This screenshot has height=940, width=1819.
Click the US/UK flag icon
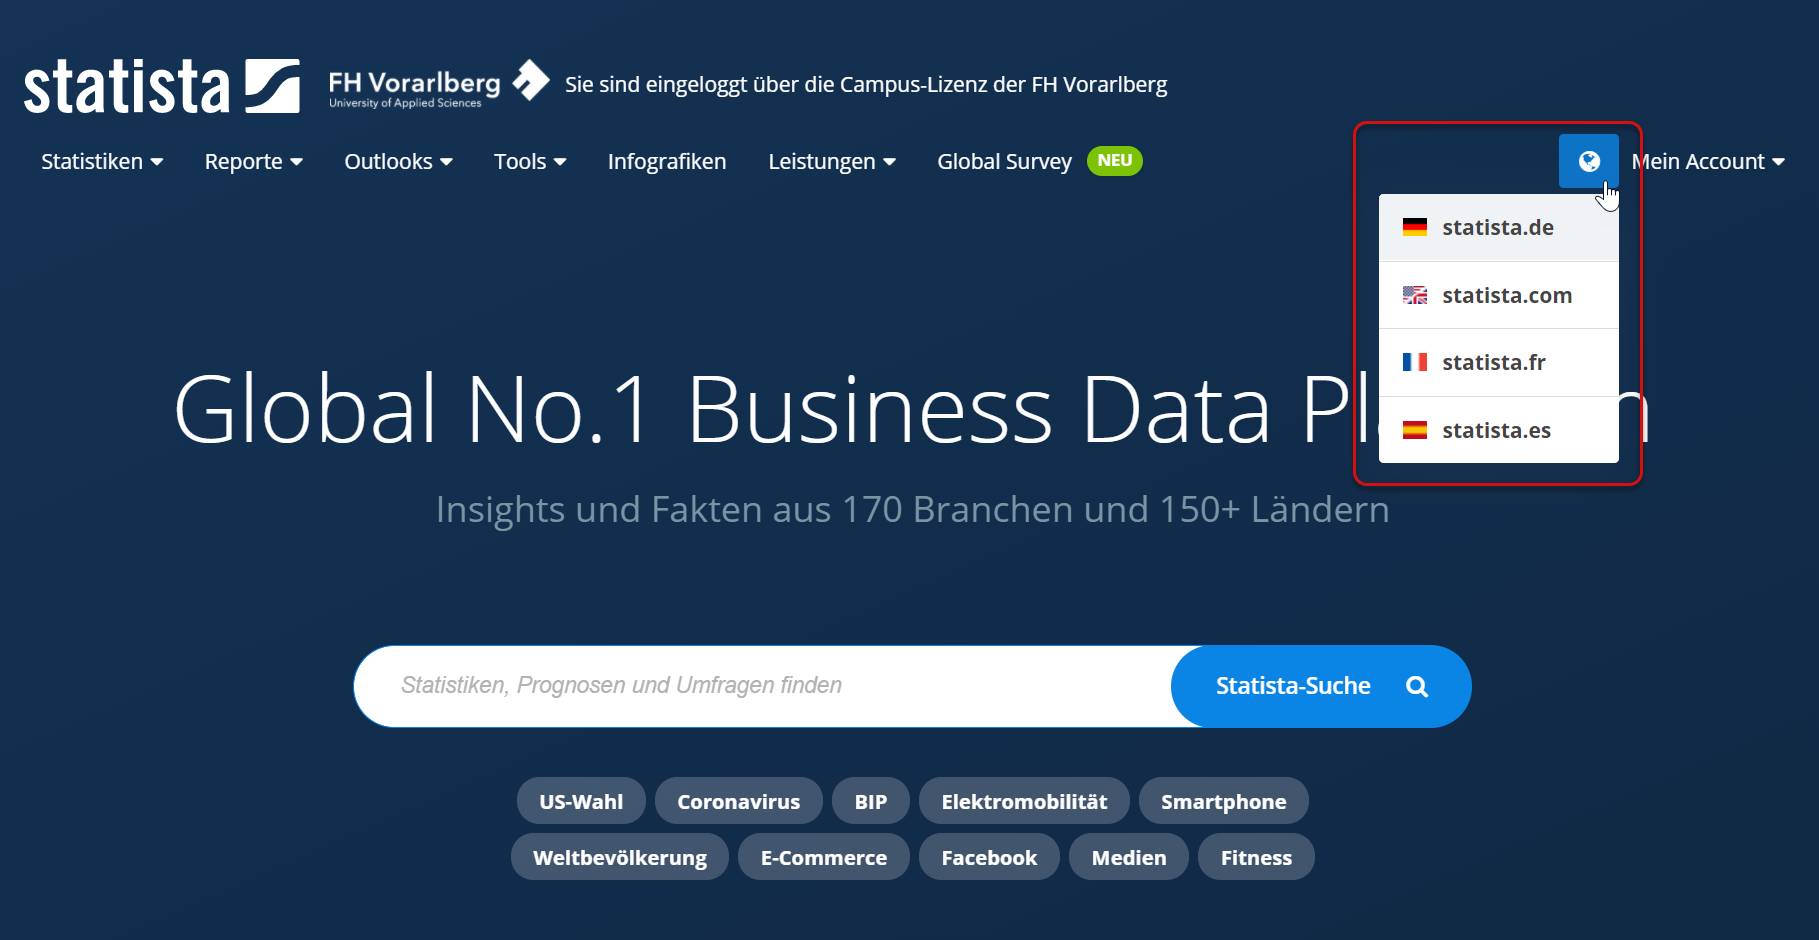pos(1414,295)
